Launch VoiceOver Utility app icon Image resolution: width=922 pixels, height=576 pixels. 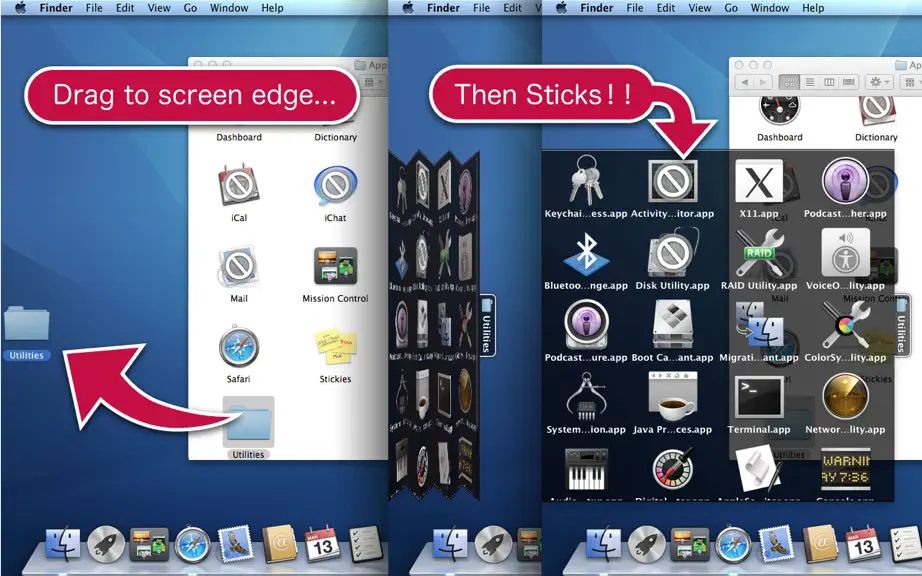click(x=845, y=253)
